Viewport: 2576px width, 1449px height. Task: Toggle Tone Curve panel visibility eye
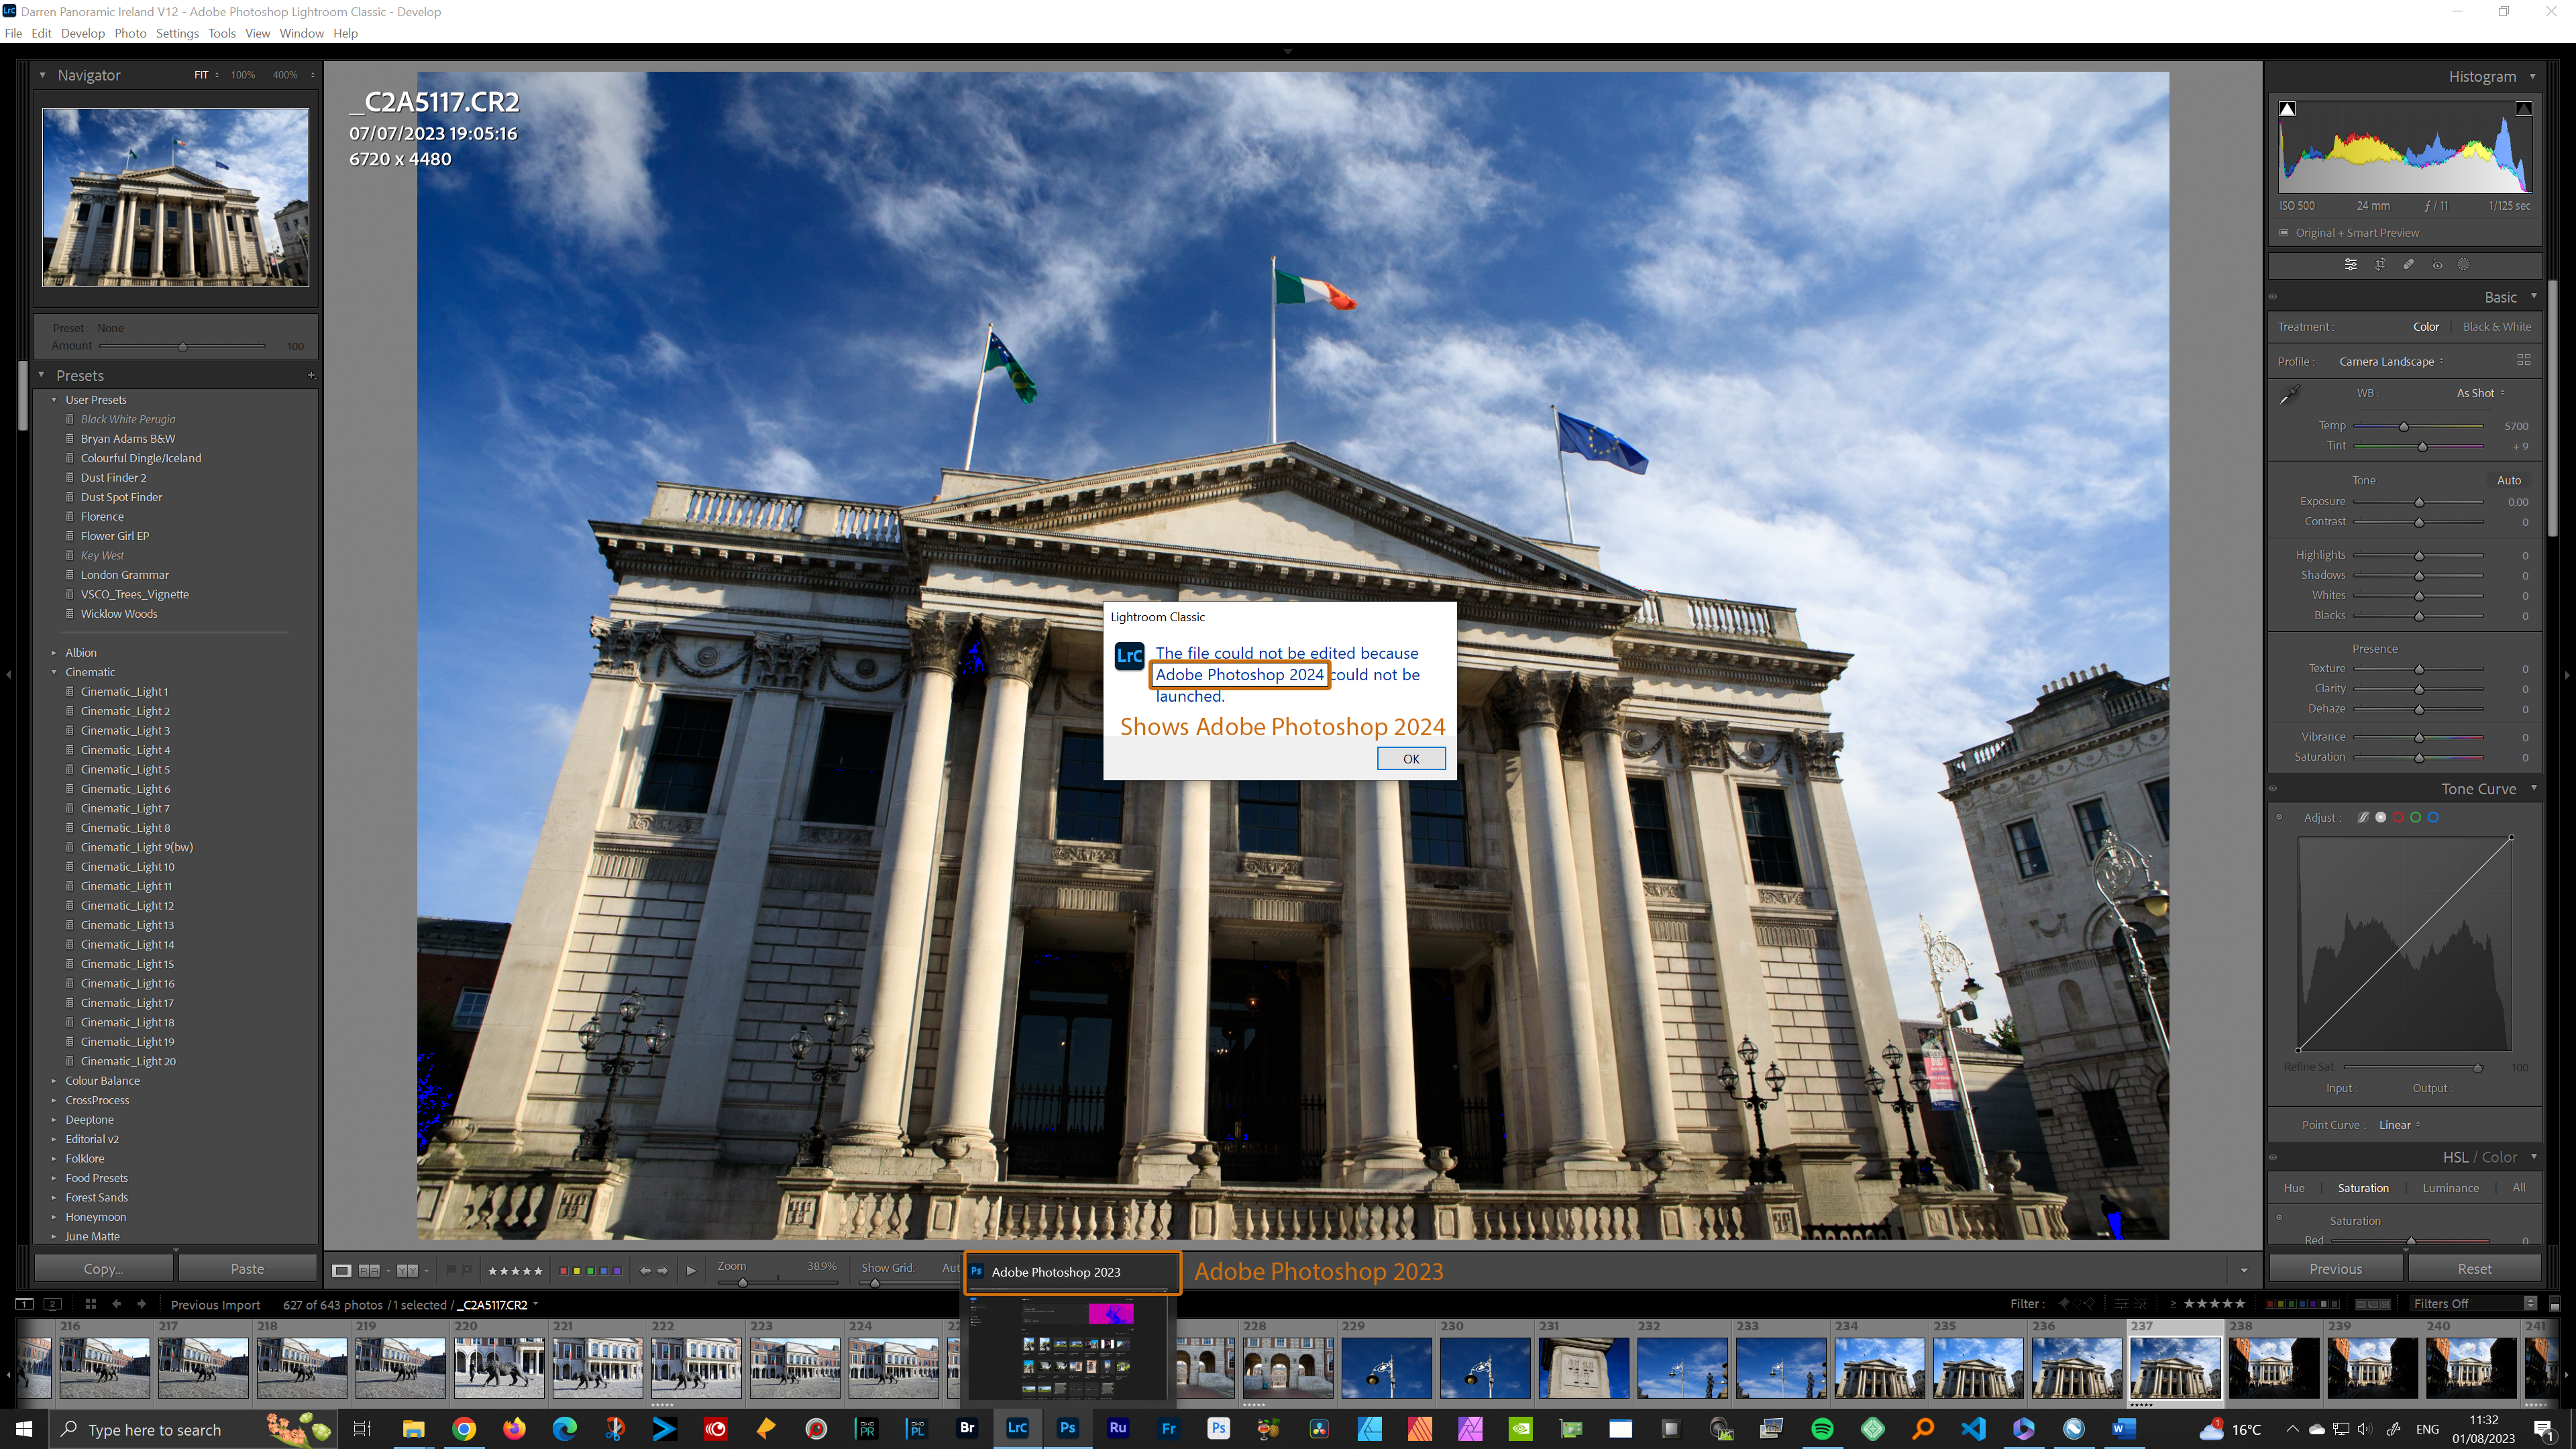click(x=2273, y=788)
